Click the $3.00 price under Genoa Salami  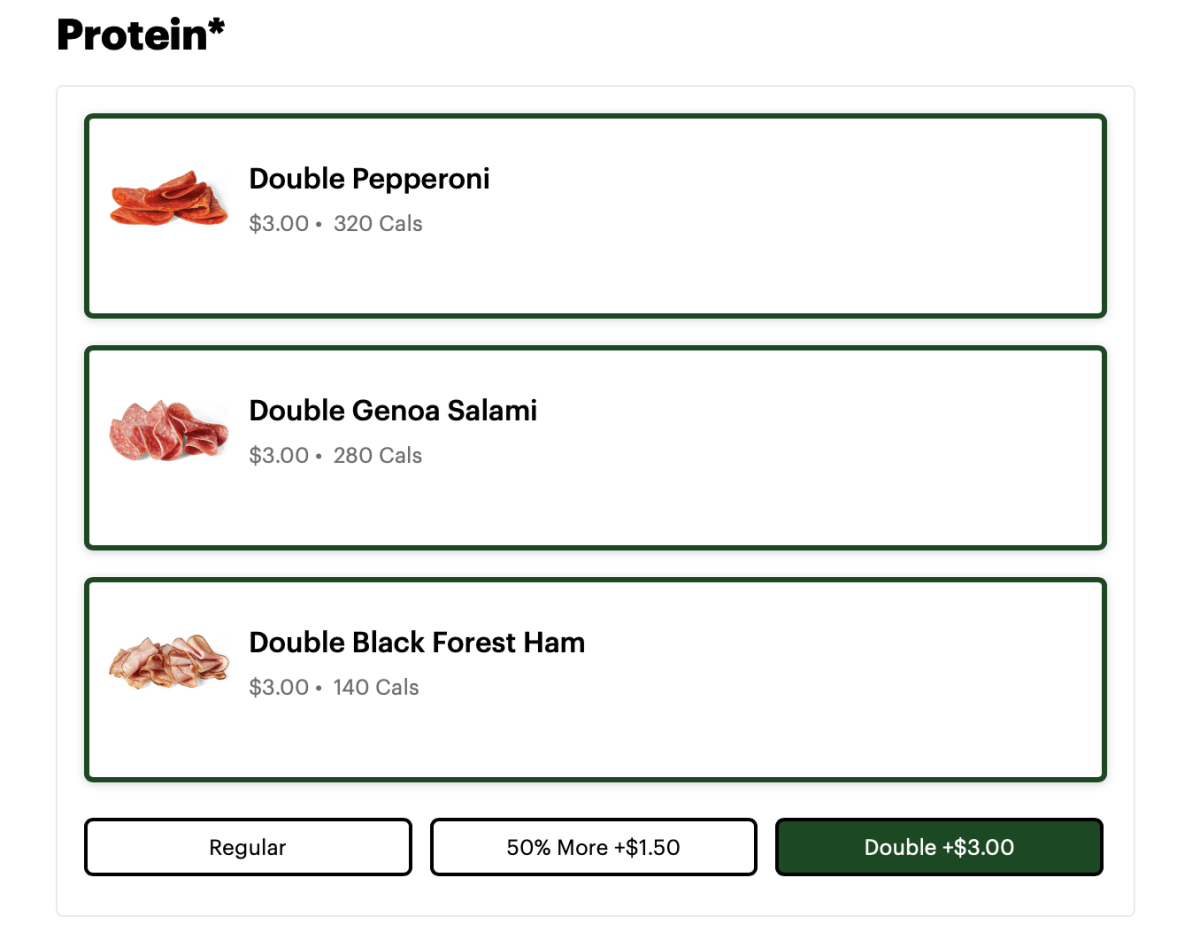click(x=278, y=456)
